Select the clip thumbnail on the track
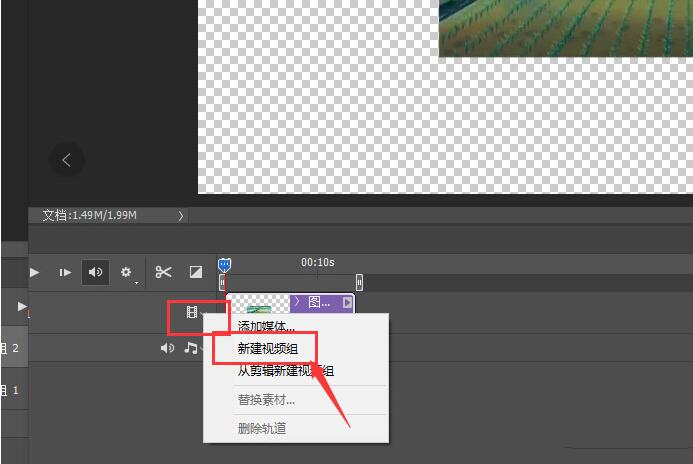The width and height of the screenshot is (693, 464). pyautogui.click(x=258, y=304)
